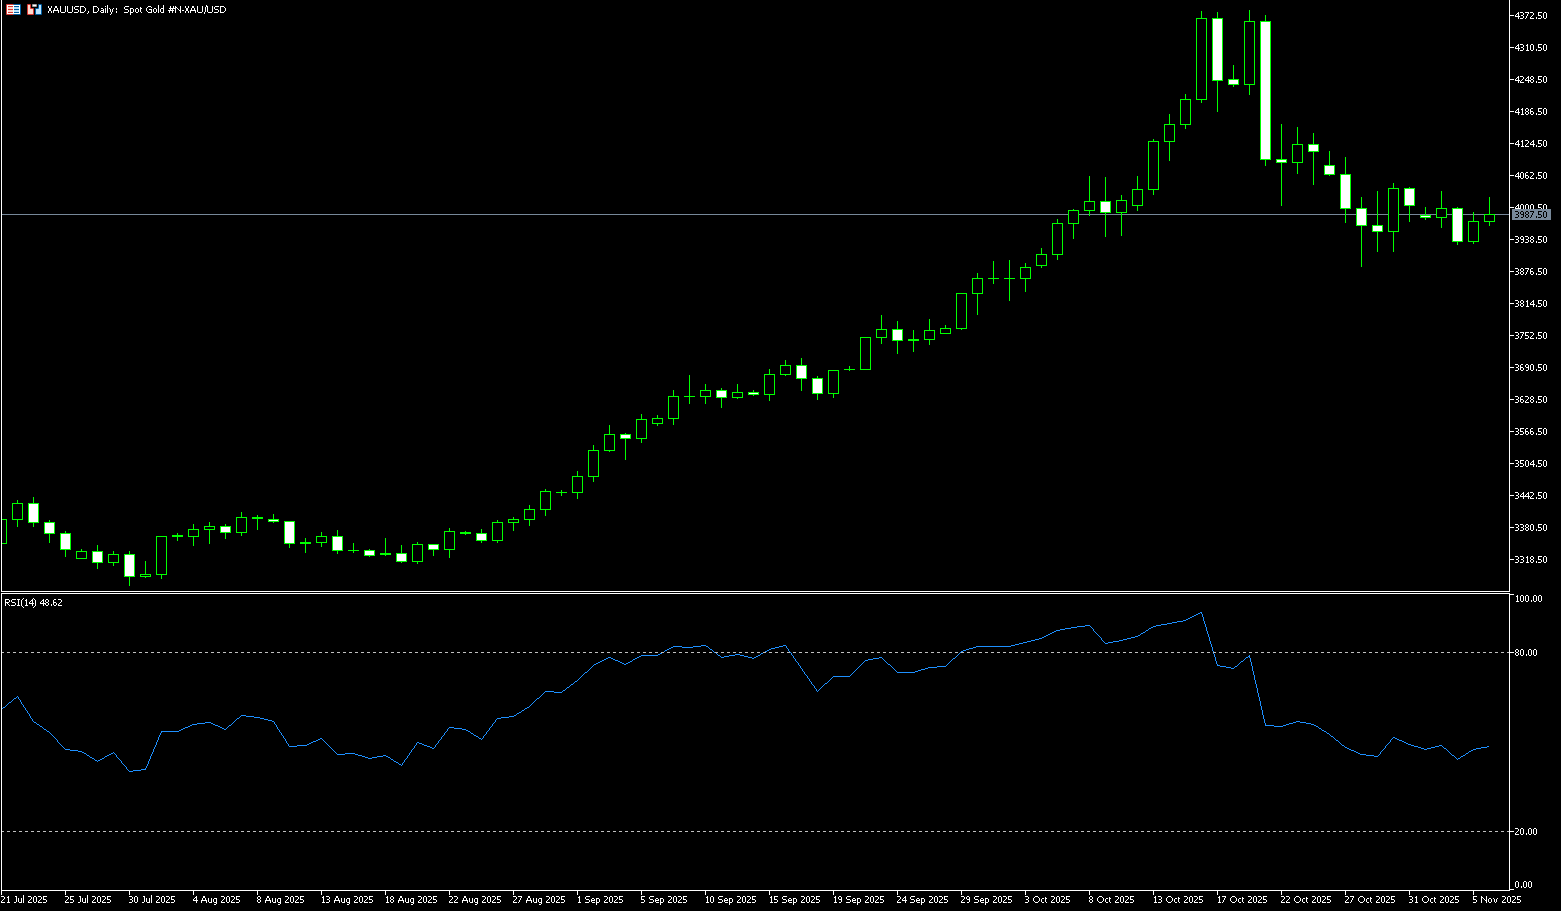Screen dimensions: 1561x911
Task: Click the RSI line's highest peak in mid-October
Action: pos(1201,613)
